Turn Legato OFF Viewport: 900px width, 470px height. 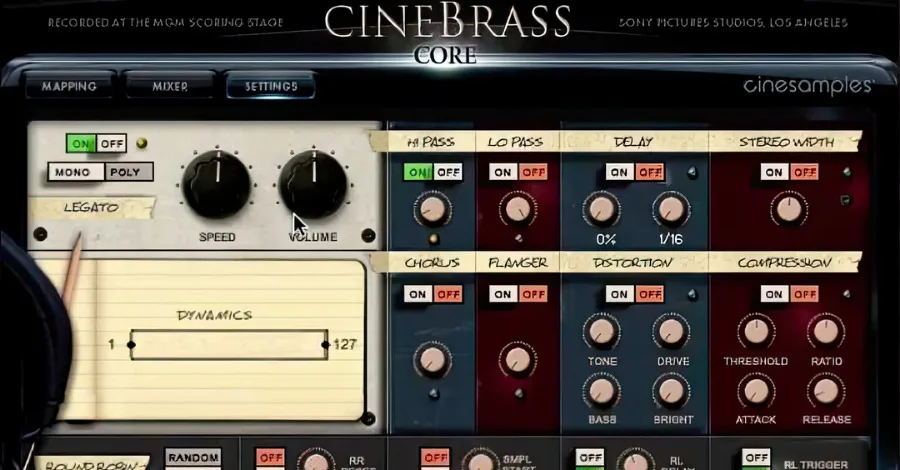point(111,143)
